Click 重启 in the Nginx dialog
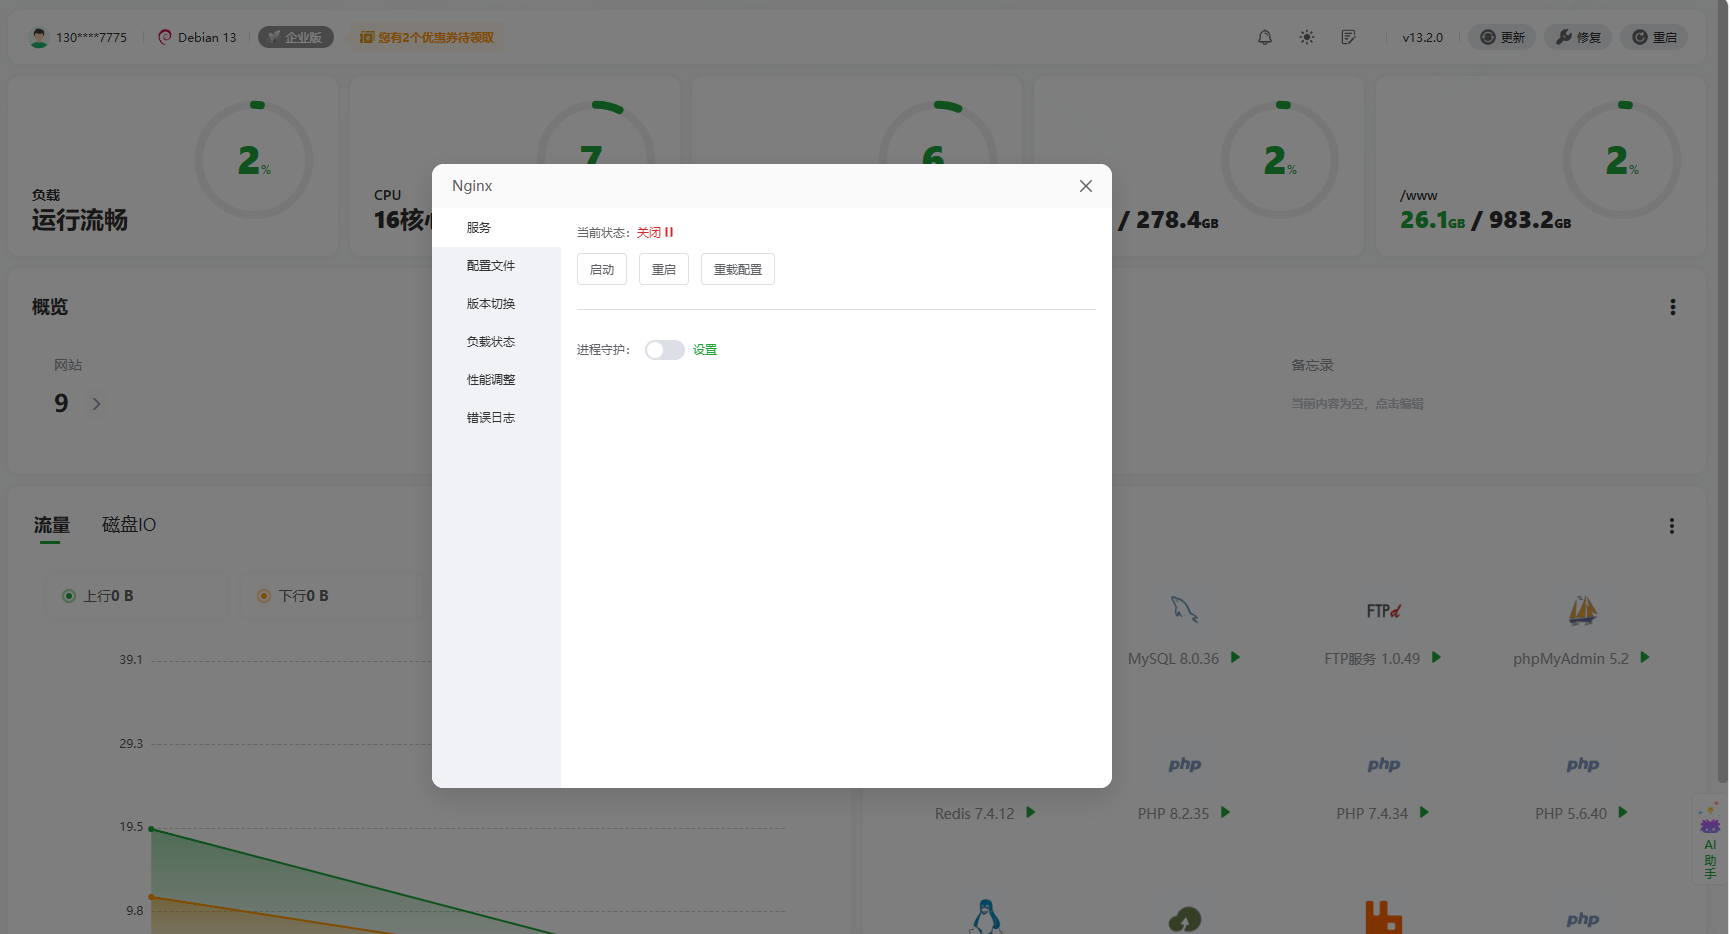The height and width of the screenshot is (934, 1730). click(x=664, y=269)
